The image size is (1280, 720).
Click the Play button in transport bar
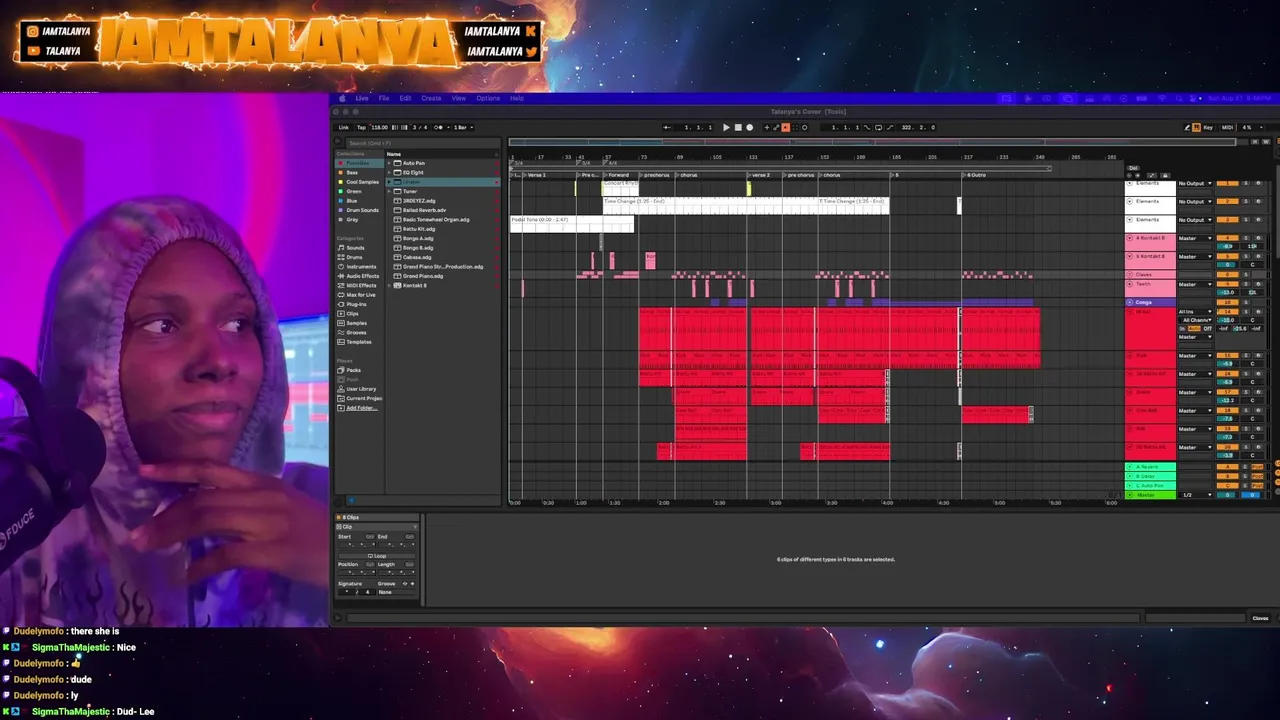(x=726, y=127)
